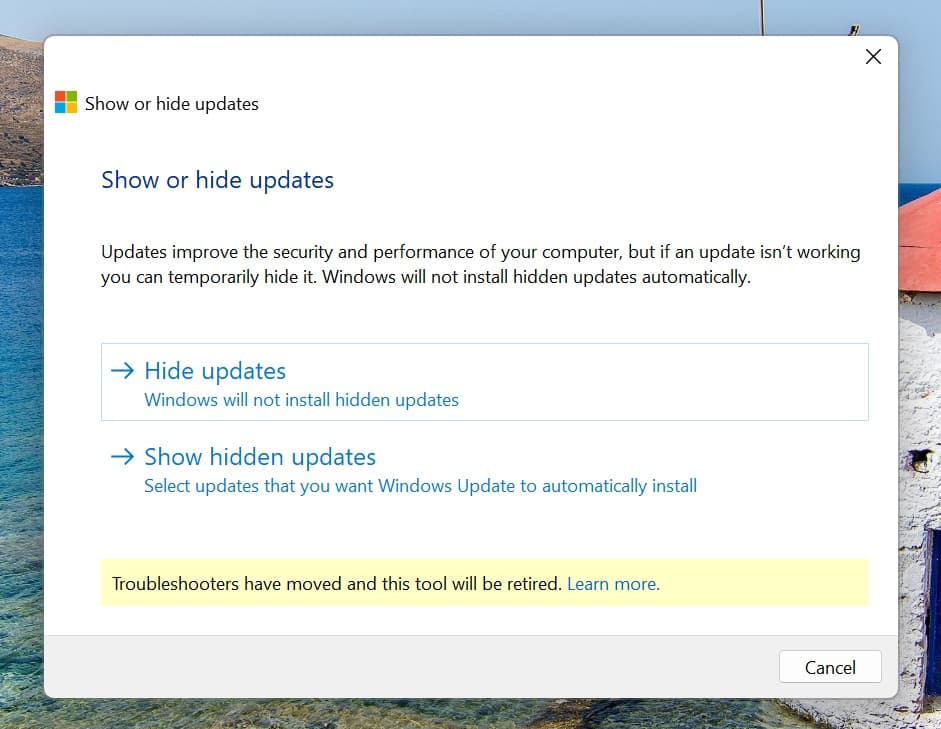Viewport: 941px width, 729px height.
Task: Click the red roof in the wallpaper
Action: pyautogui.click(x=921, y=240)
